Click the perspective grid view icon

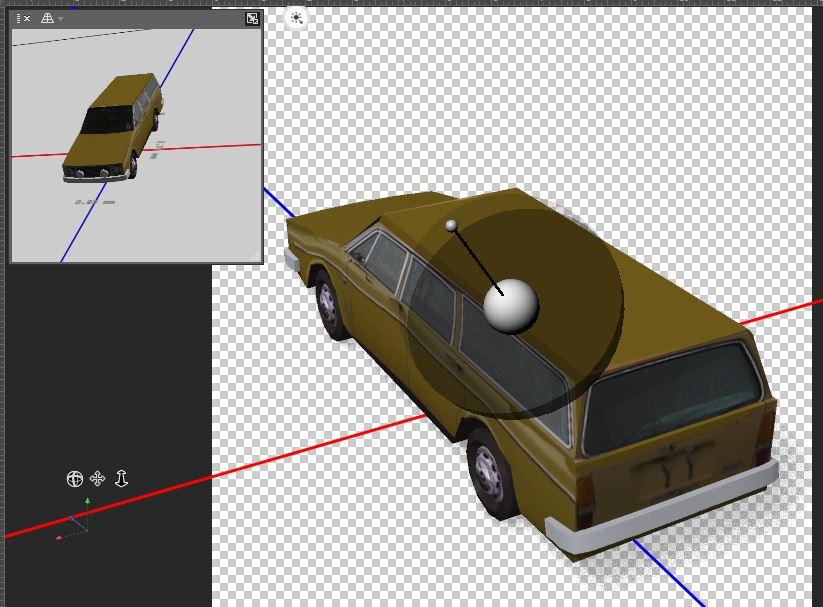47,18
